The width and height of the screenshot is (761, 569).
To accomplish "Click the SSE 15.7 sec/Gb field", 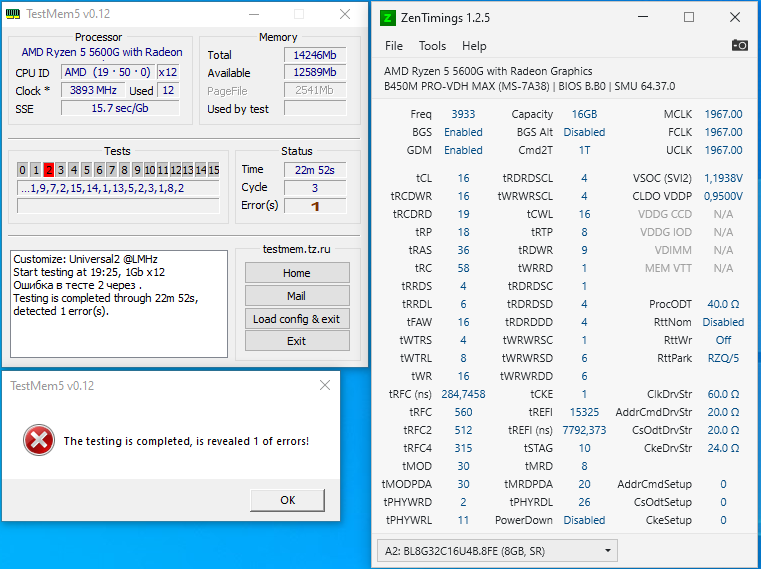I will click(x=120, y=108).
